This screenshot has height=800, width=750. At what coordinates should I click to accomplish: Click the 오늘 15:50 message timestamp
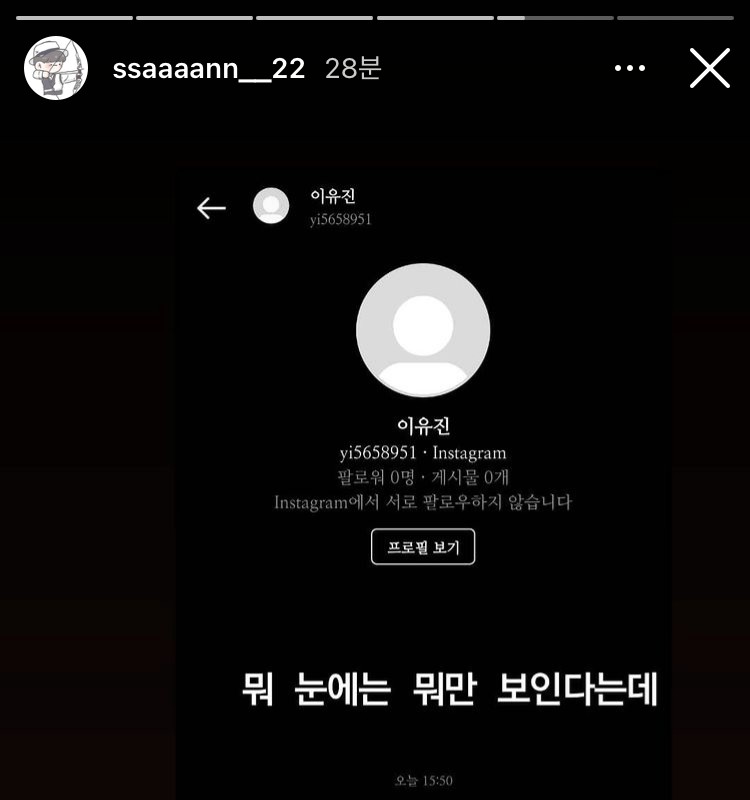pyautogui.click(x=423, y=780)
